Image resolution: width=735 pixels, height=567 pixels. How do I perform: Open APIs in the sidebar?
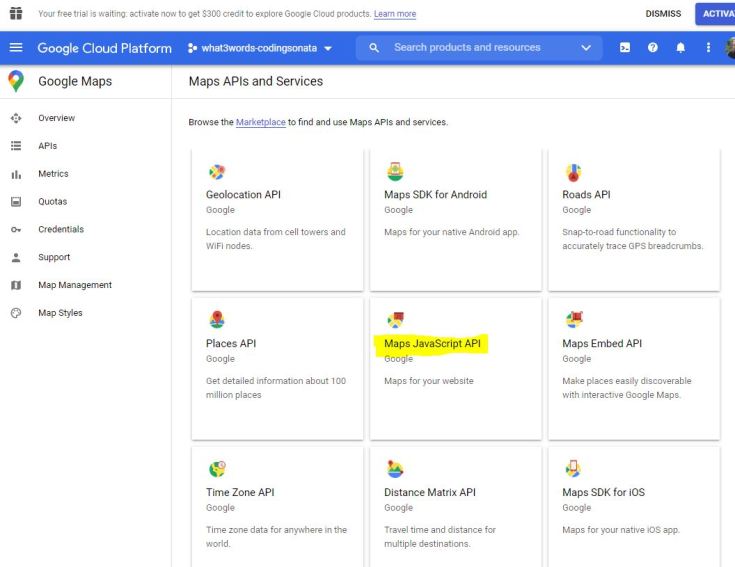[x=47, y=146]
